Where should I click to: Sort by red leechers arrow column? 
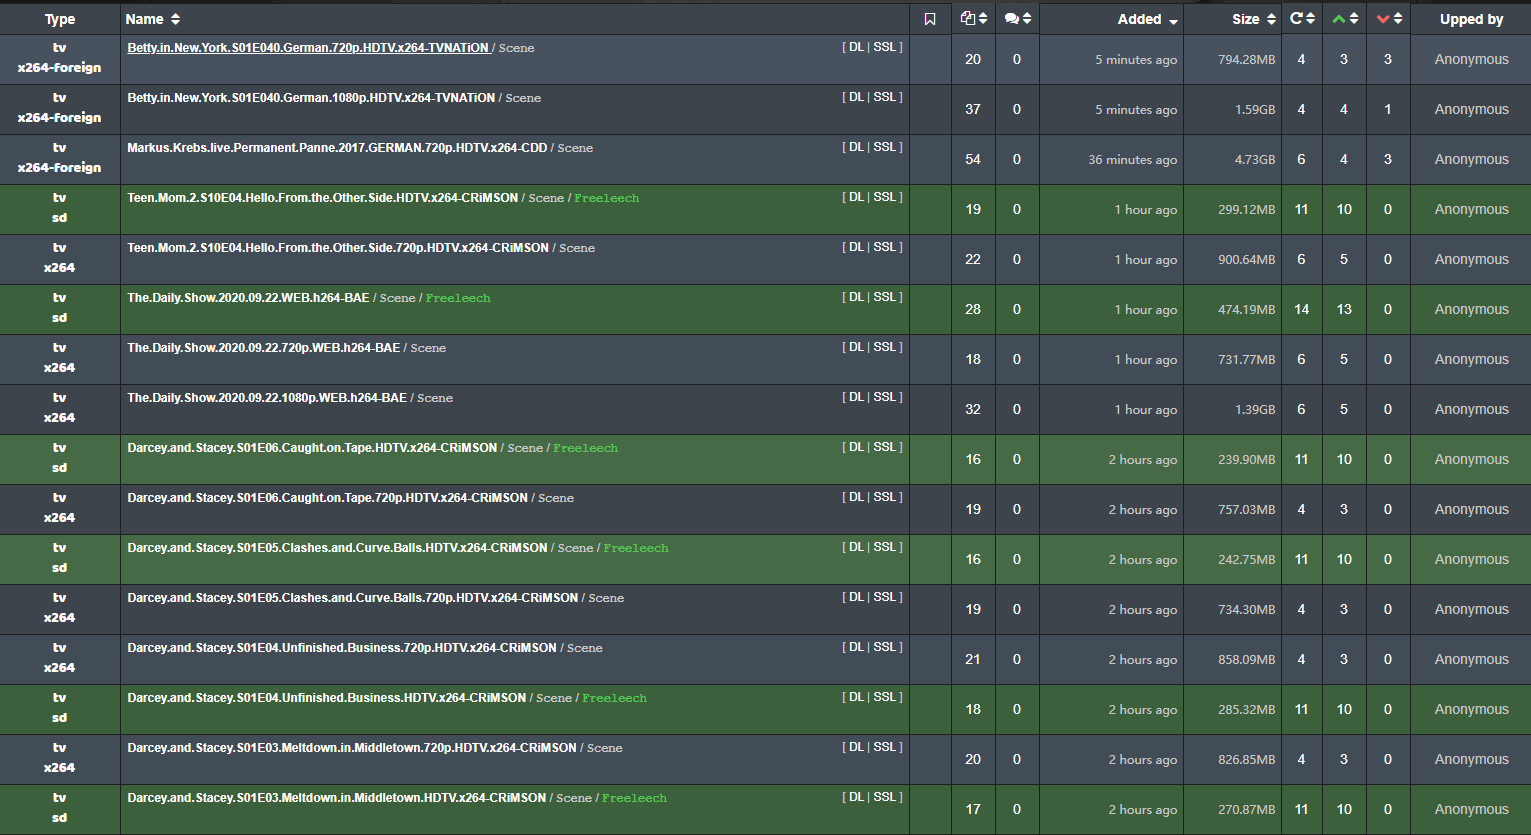pos(1388,18)
